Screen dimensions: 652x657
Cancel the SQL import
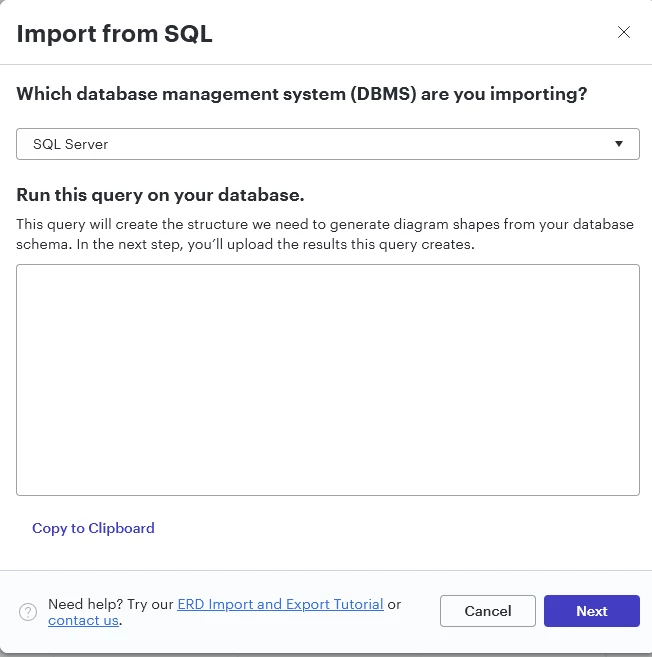[488, 611]
